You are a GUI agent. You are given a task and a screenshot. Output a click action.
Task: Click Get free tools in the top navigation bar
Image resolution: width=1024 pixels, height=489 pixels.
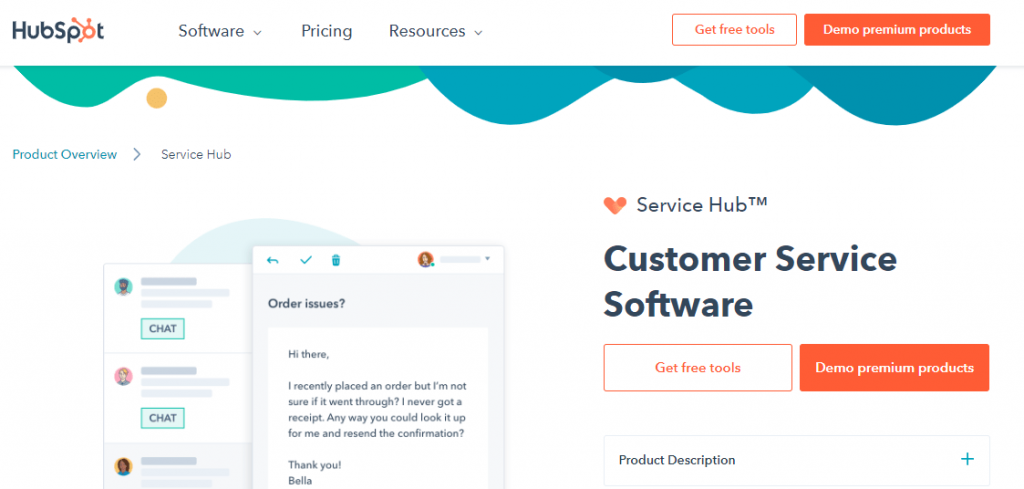(734, 30)
